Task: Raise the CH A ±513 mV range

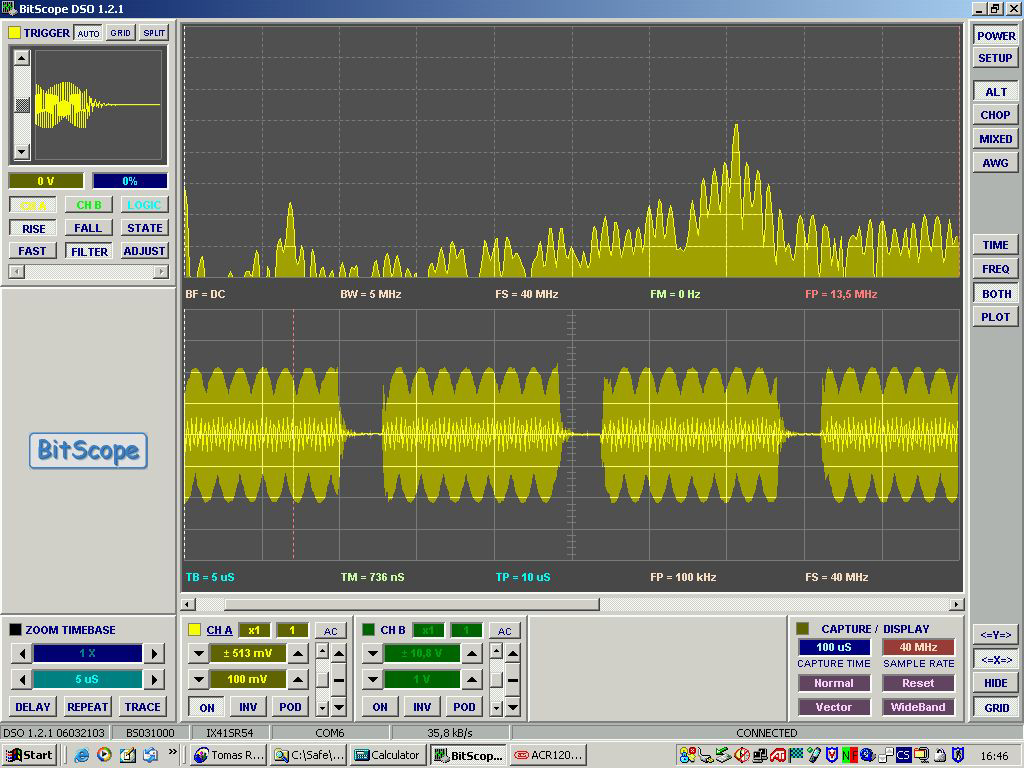Action: point(298,653)
